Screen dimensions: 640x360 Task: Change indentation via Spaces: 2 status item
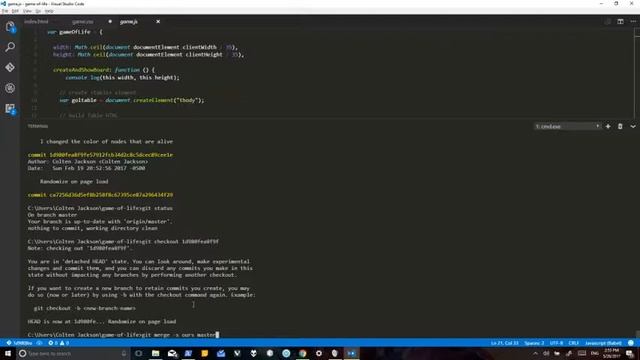coord(534,343)
